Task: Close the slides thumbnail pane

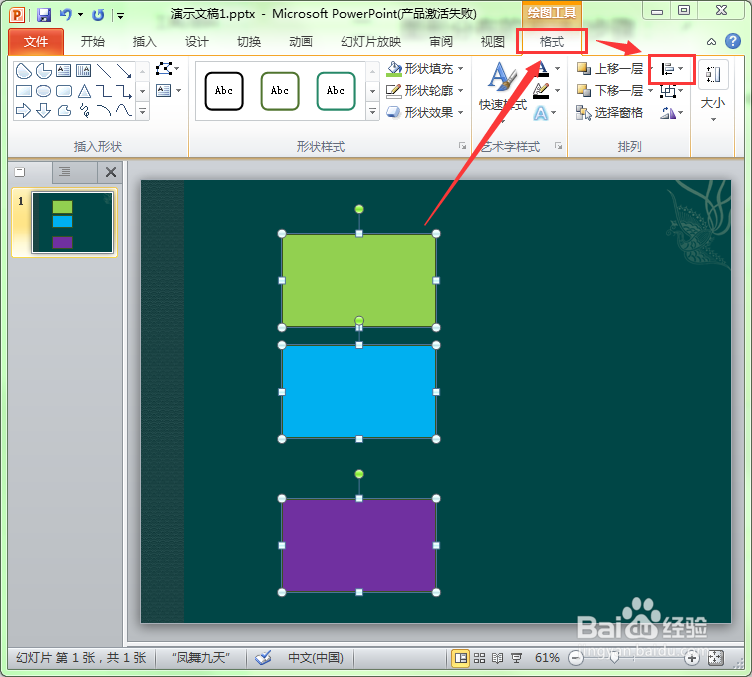Action: pos(111,172)
